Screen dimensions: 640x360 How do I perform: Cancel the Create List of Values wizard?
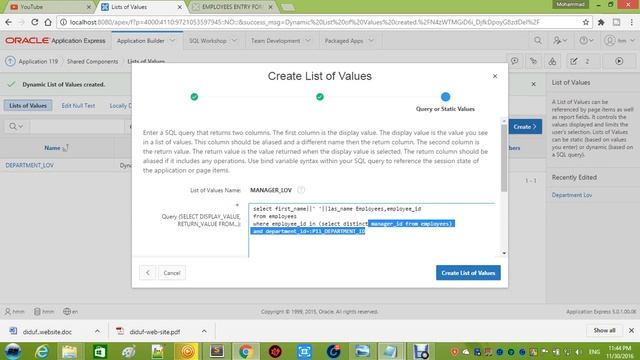pos(171,273)
